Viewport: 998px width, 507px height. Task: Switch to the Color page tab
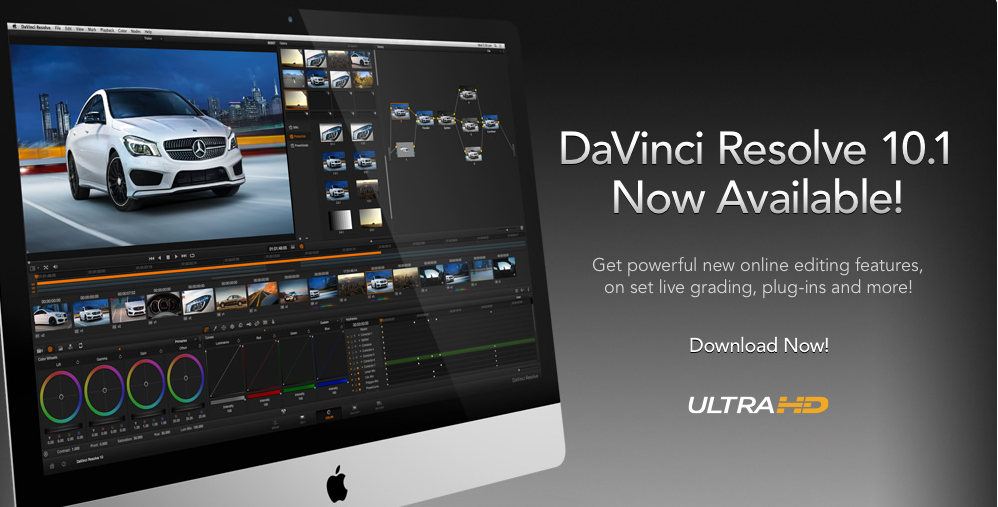(329, 414)
